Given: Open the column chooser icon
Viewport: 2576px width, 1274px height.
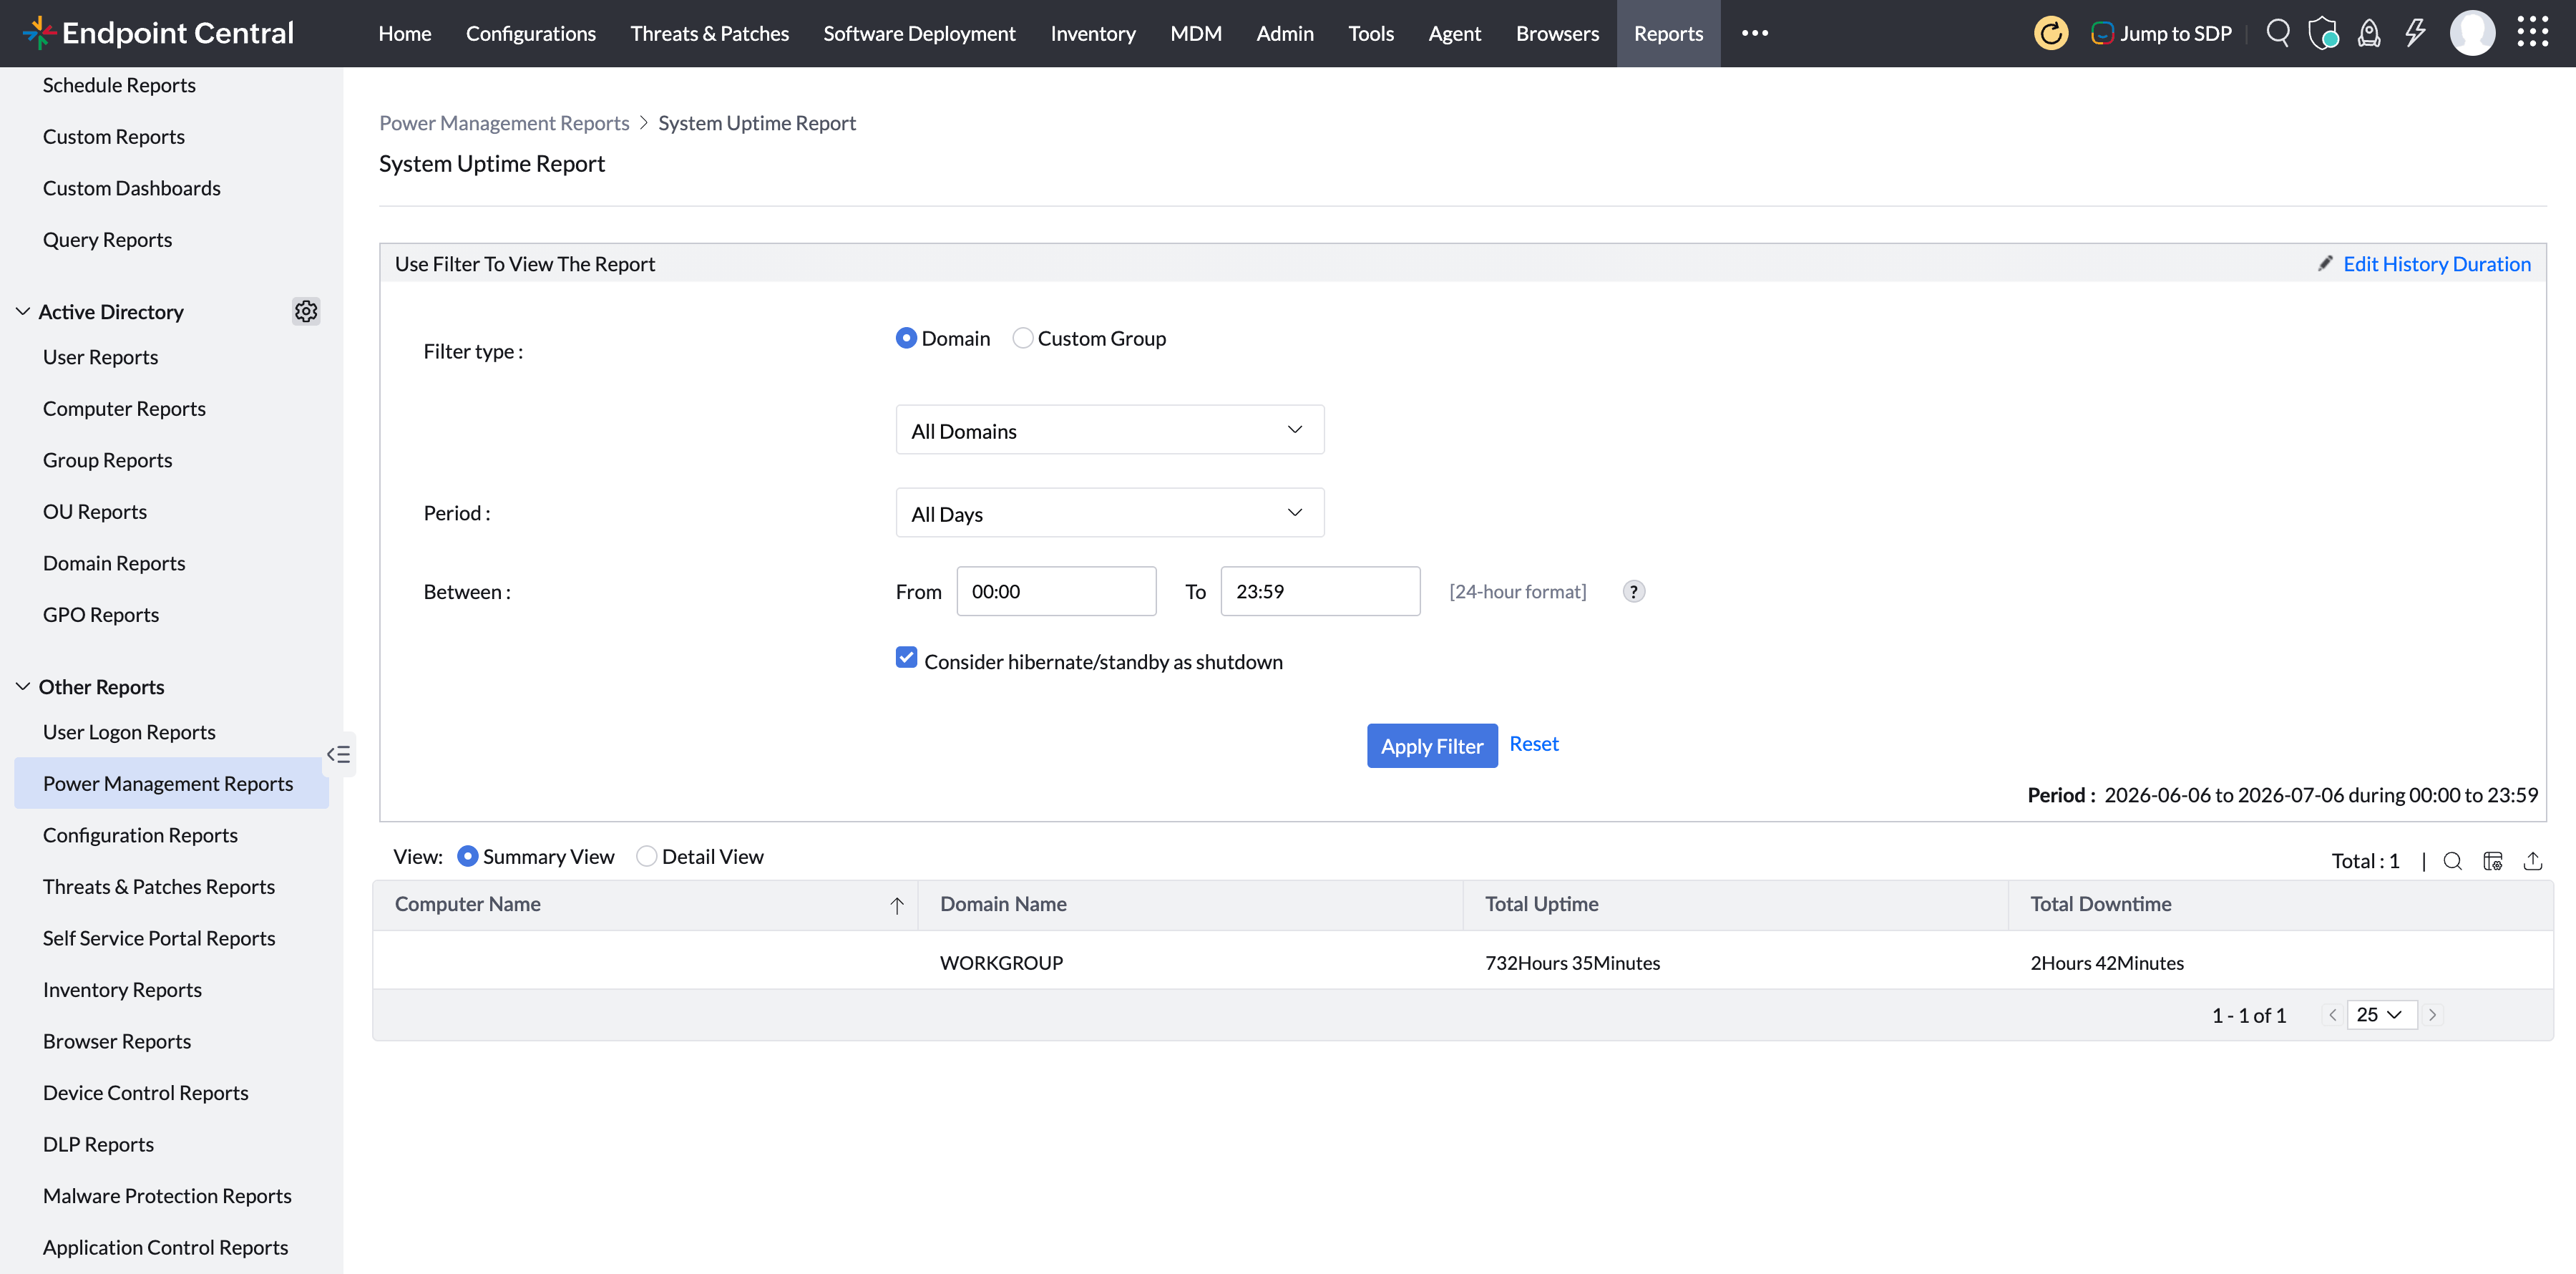Looking at the screenshot, I should [2492, 861].
